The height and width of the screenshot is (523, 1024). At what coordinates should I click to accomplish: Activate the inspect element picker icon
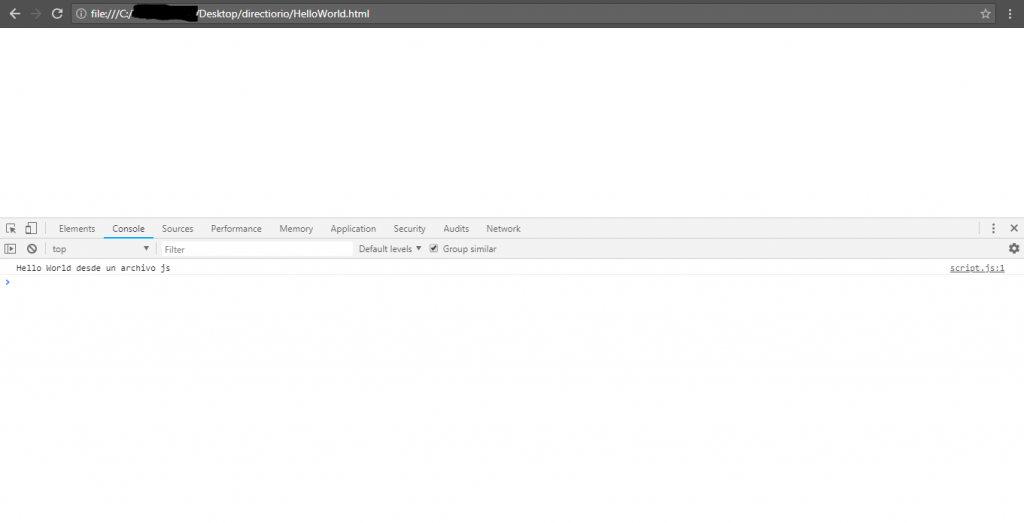pyautogui.click(x=11, y=229)
